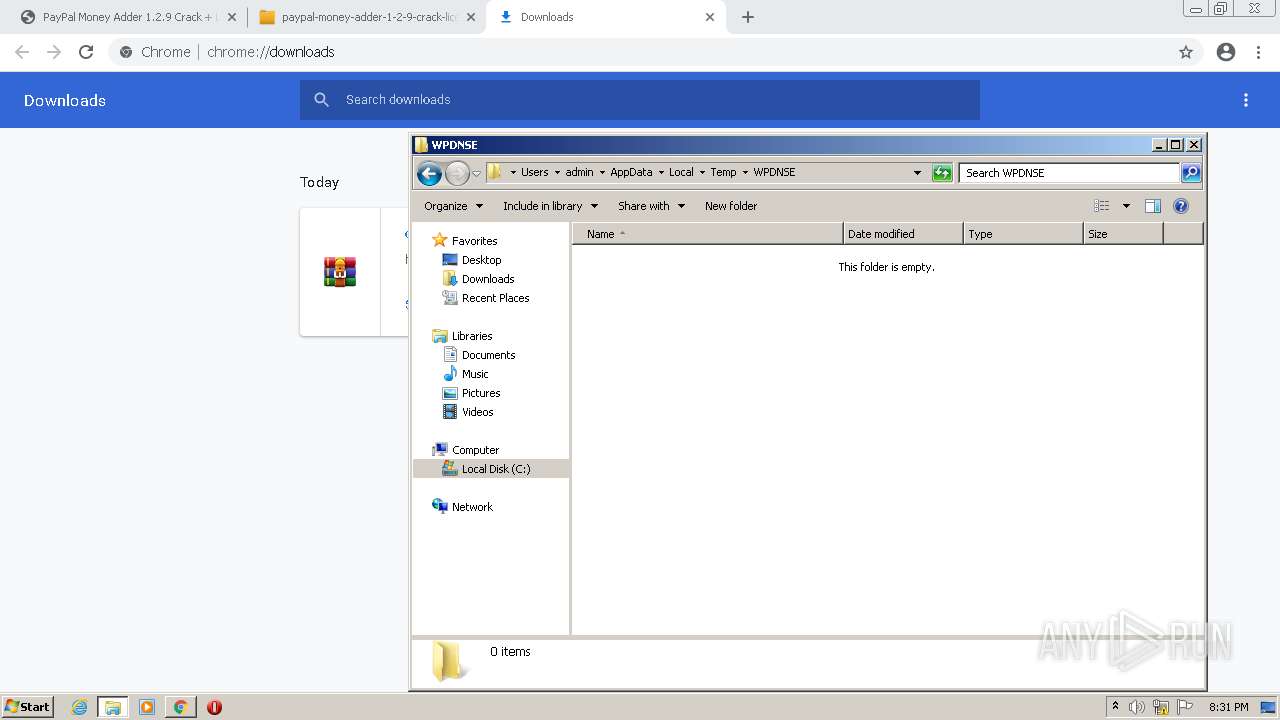Open a new Chrome tab
1280x720 pixels.
747,17
